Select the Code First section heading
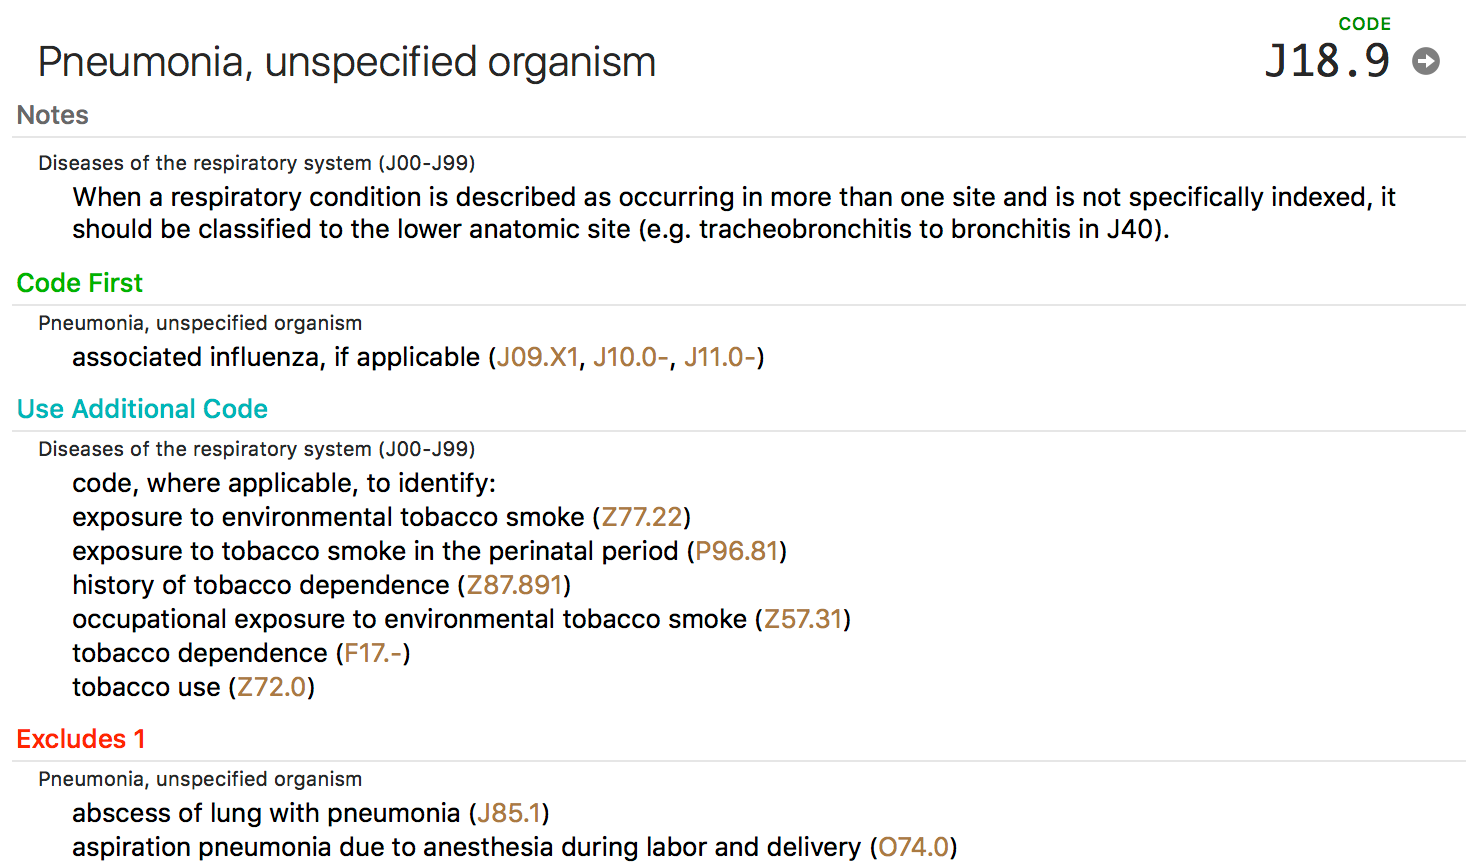Image resolution: width=1476 pixels, height=866 pixels. [79, 283]
